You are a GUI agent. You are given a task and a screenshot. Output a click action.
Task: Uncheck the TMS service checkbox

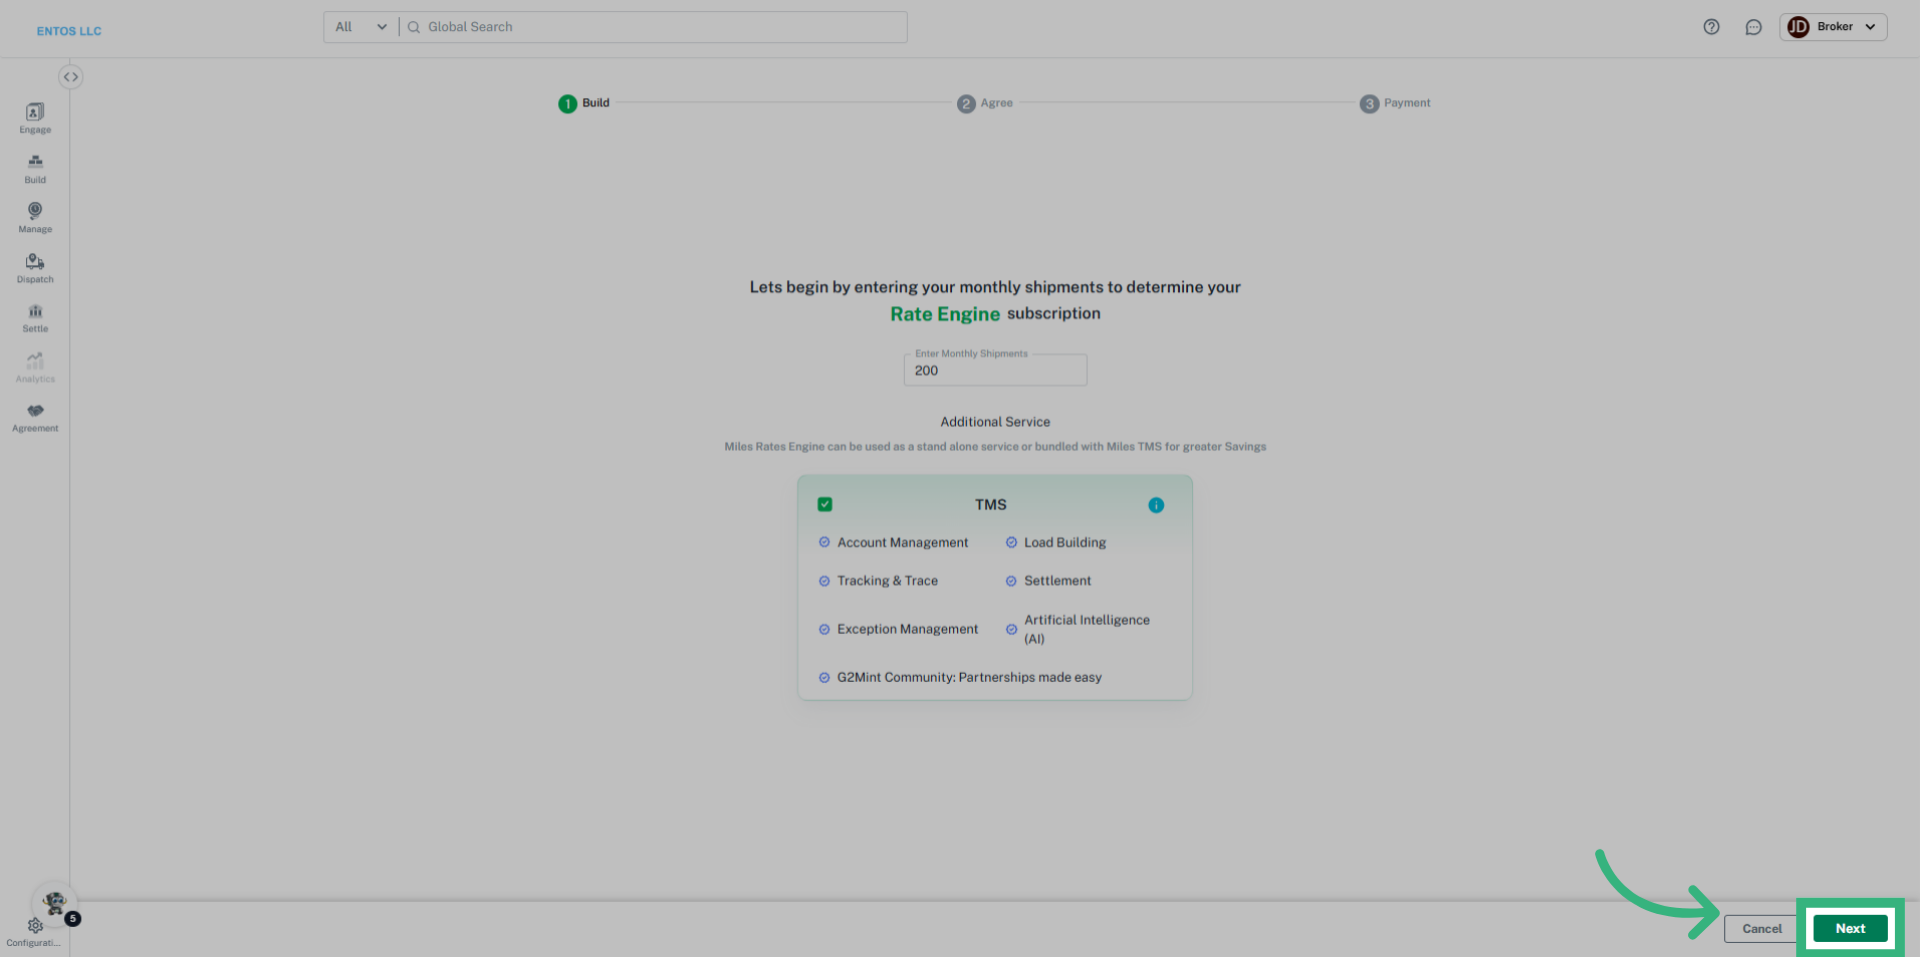coord(825,505)
